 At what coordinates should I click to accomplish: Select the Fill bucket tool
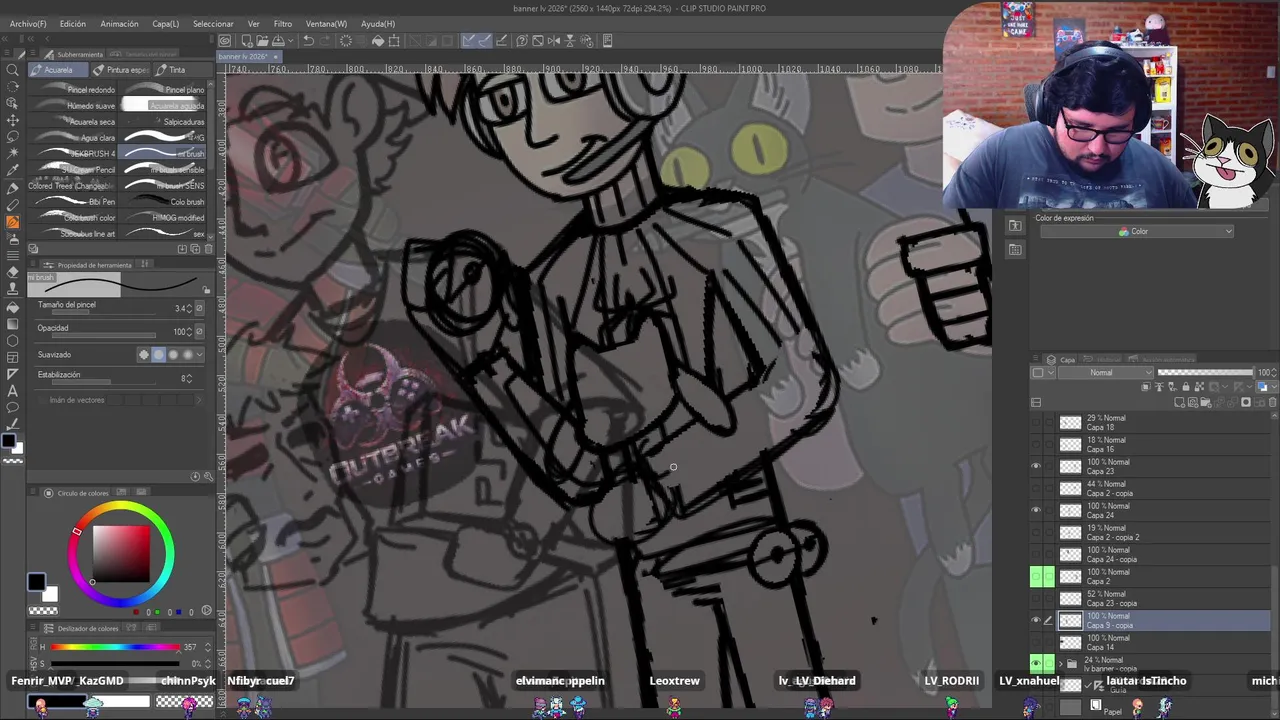point(13,307)
